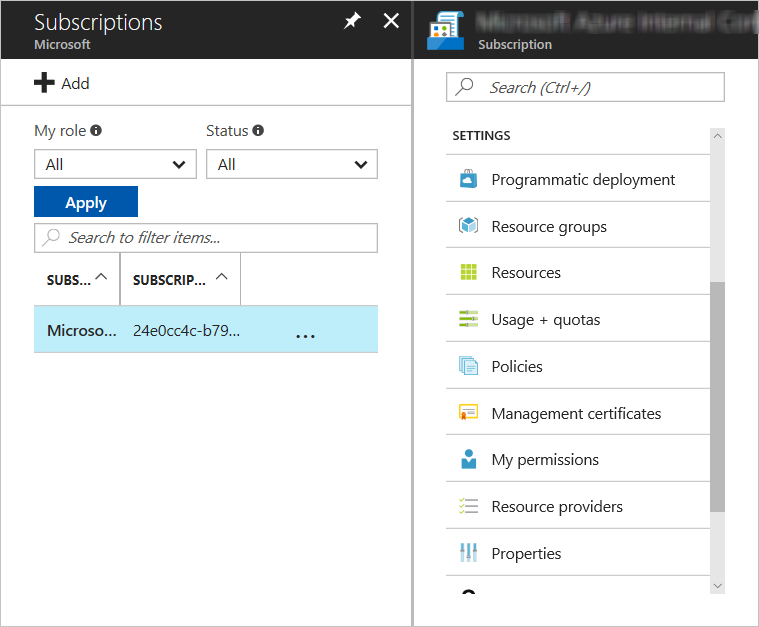Open Policies

coord(578,366)
